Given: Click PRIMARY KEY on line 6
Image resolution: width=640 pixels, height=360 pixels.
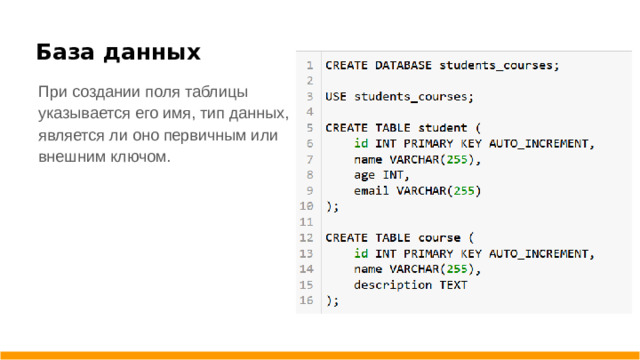Looking at the screenshot, I should click(x=442, y=144).
